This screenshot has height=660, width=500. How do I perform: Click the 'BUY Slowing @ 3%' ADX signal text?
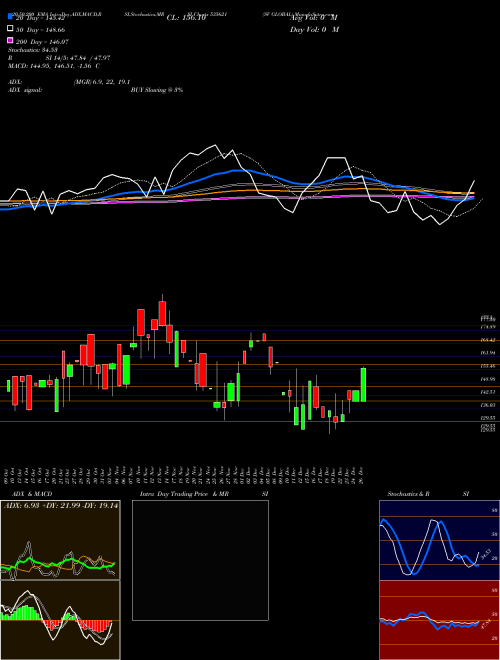tap(157, 90)
